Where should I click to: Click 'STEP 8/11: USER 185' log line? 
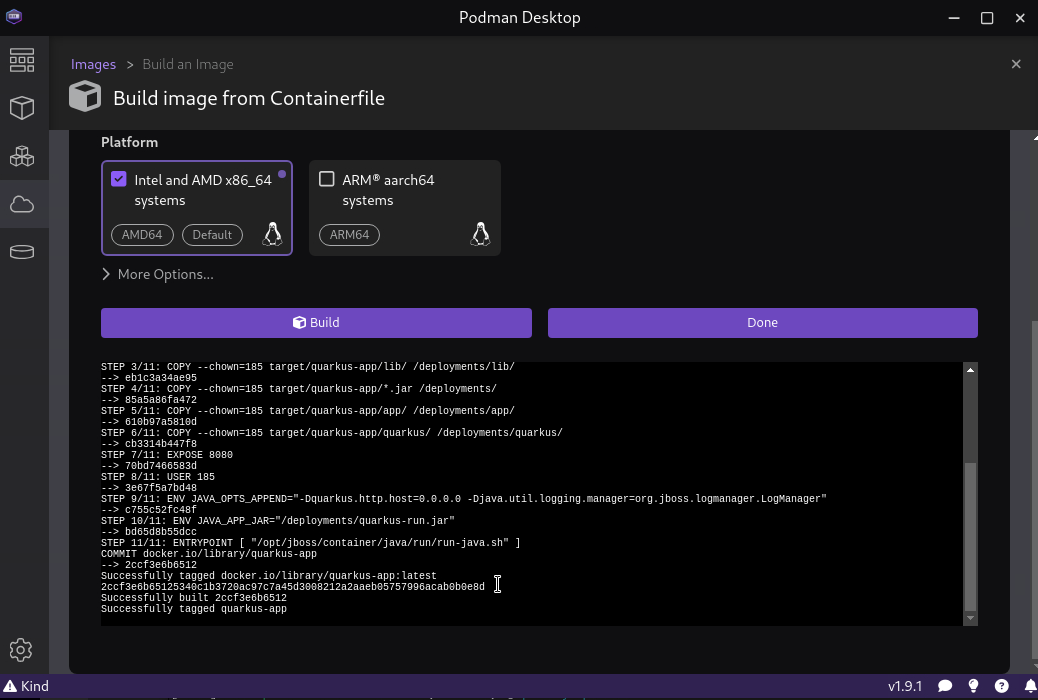point(158,476)
